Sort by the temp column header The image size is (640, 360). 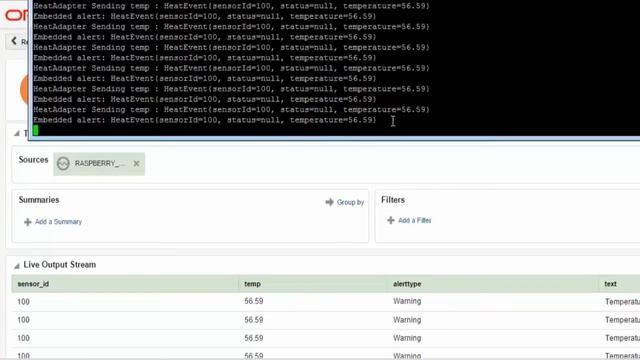click(252, 284)
